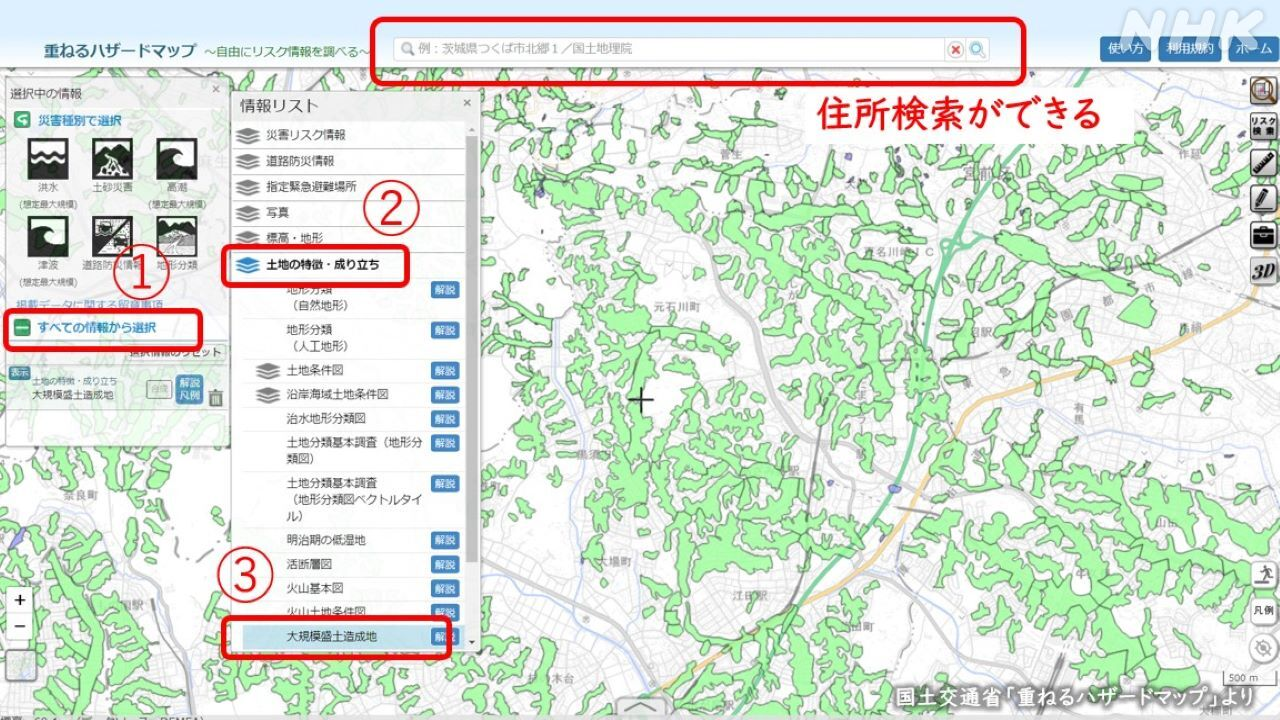Screen dimensions: 1280x720
Task: Toggle the 合成 option for 大規模盛土造成地
Action: coord(159,390)
